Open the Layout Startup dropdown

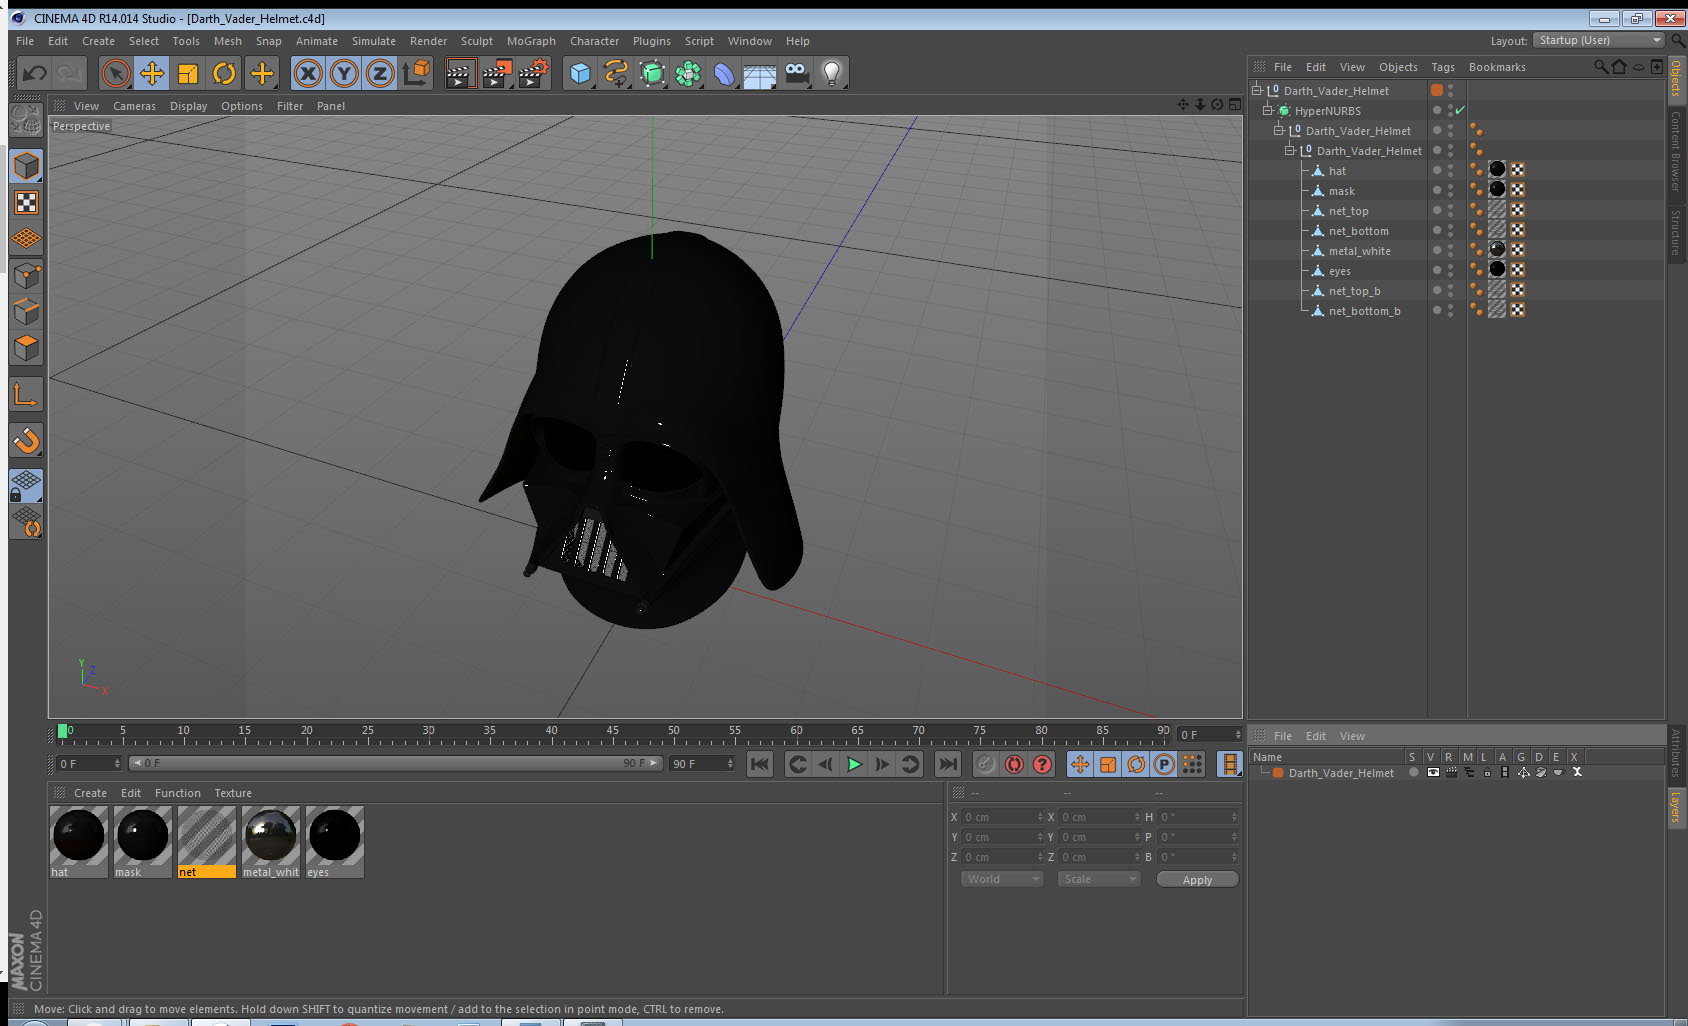(x=1598, y=40)
